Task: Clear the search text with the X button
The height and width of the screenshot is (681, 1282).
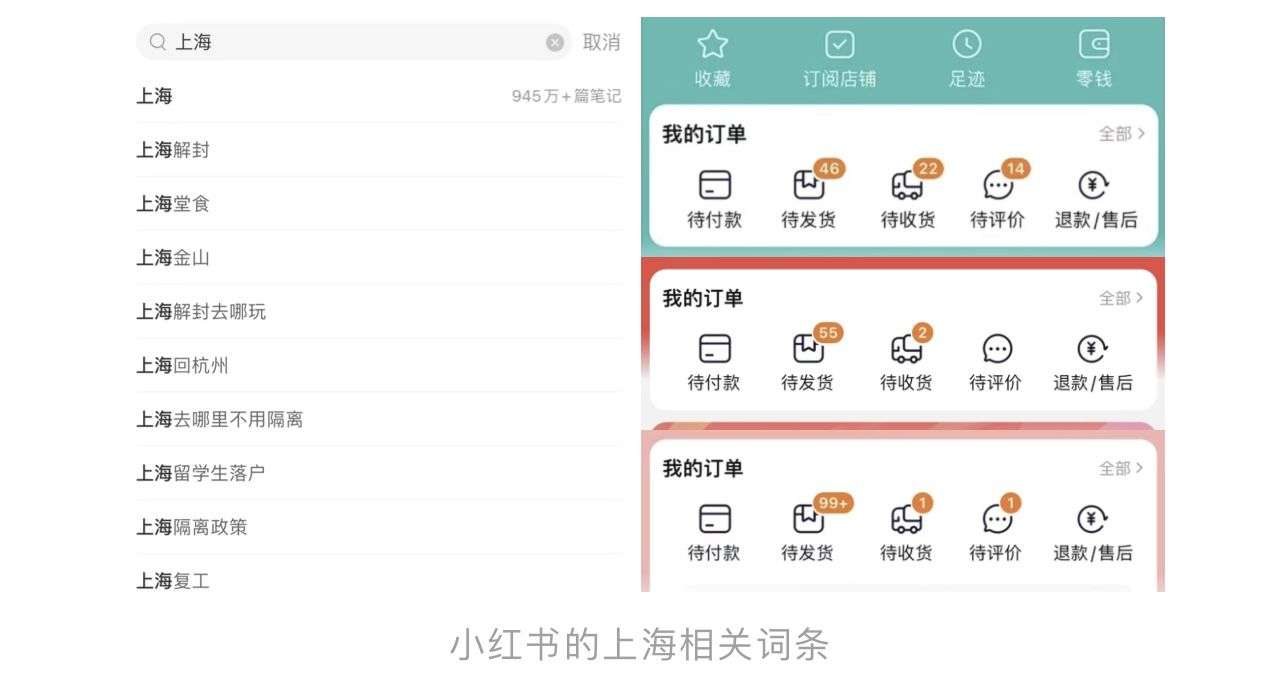Action: coord(555,42)
